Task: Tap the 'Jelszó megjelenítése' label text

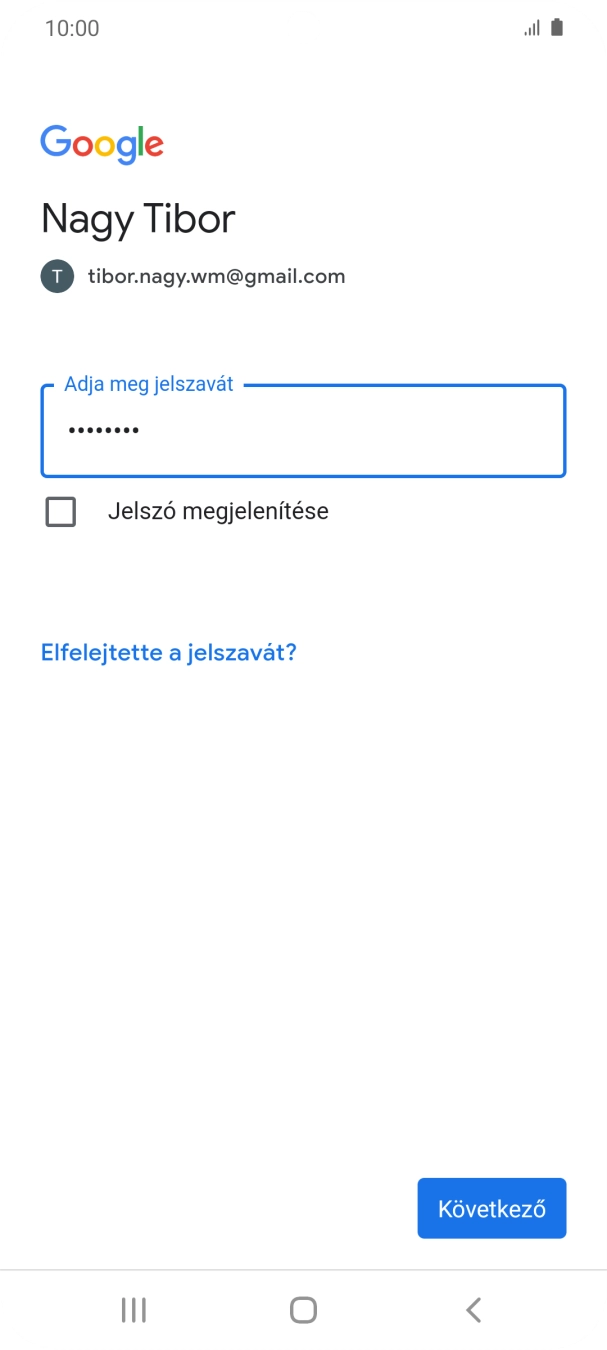Action: click(218, 512)
